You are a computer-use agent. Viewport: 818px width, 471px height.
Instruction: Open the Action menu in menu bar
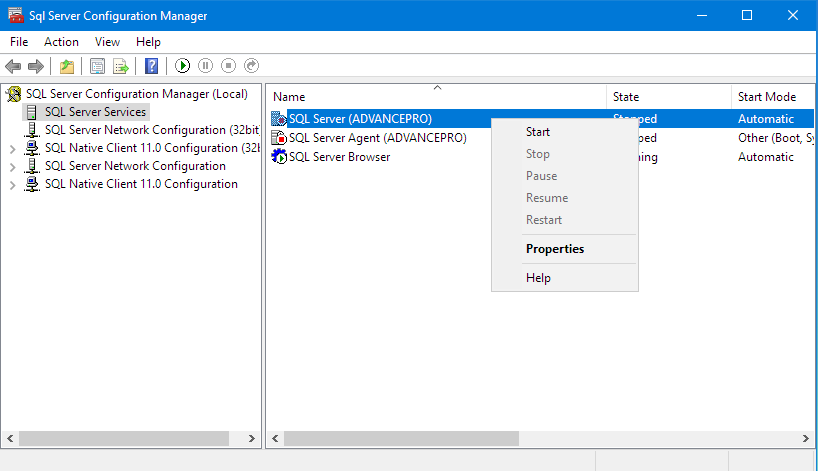coord(61,42)
